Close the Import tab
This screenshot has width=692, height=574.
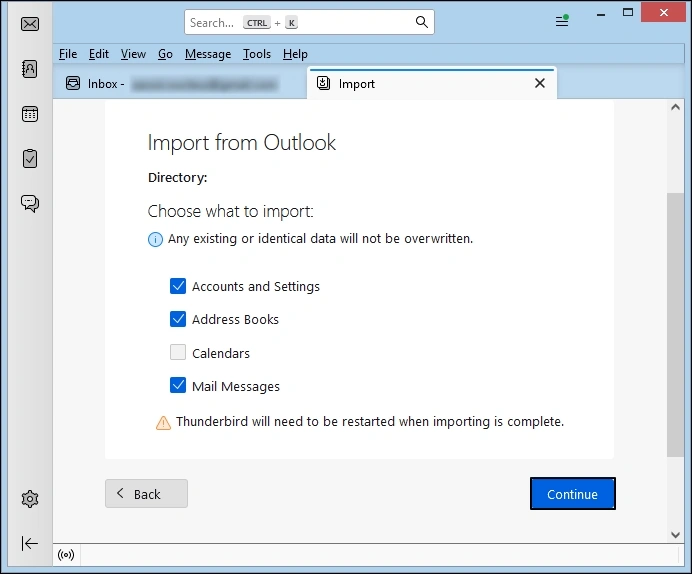click(x=540, y=83)
